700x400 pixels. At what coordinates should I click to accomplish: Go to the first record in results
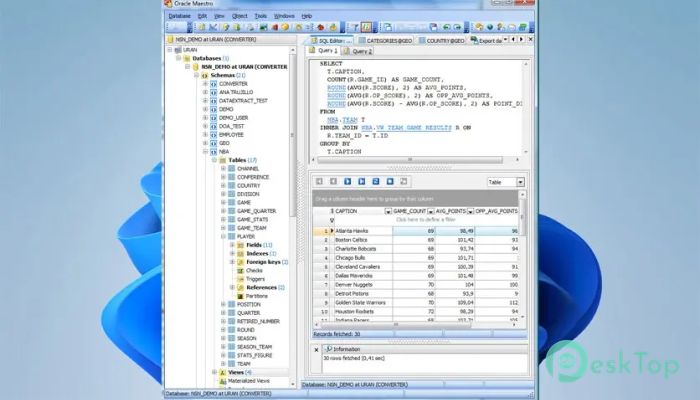click(319, 181)
